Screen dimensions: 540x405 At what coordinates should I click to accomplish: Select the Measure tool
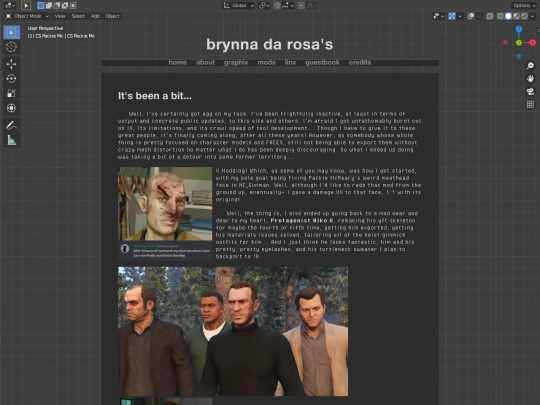click(x=11, y=140)
